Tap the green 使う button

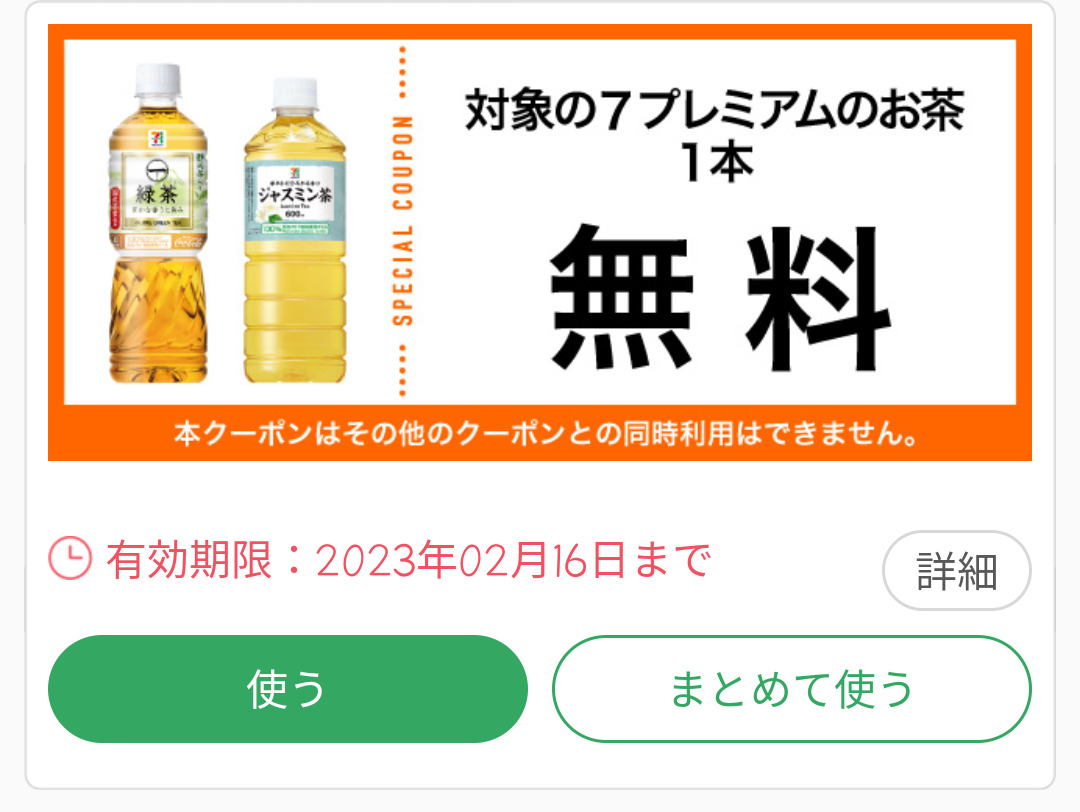click(x=288, y=689)
